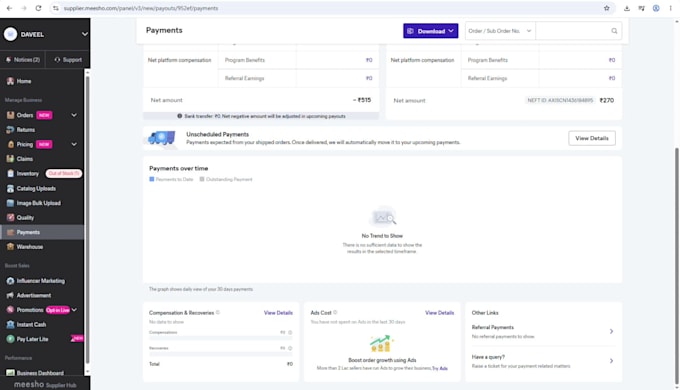This screenshot has height=390, width=680.
Task: Bookmark this page with star icon
Action: (x=607, y=8)
